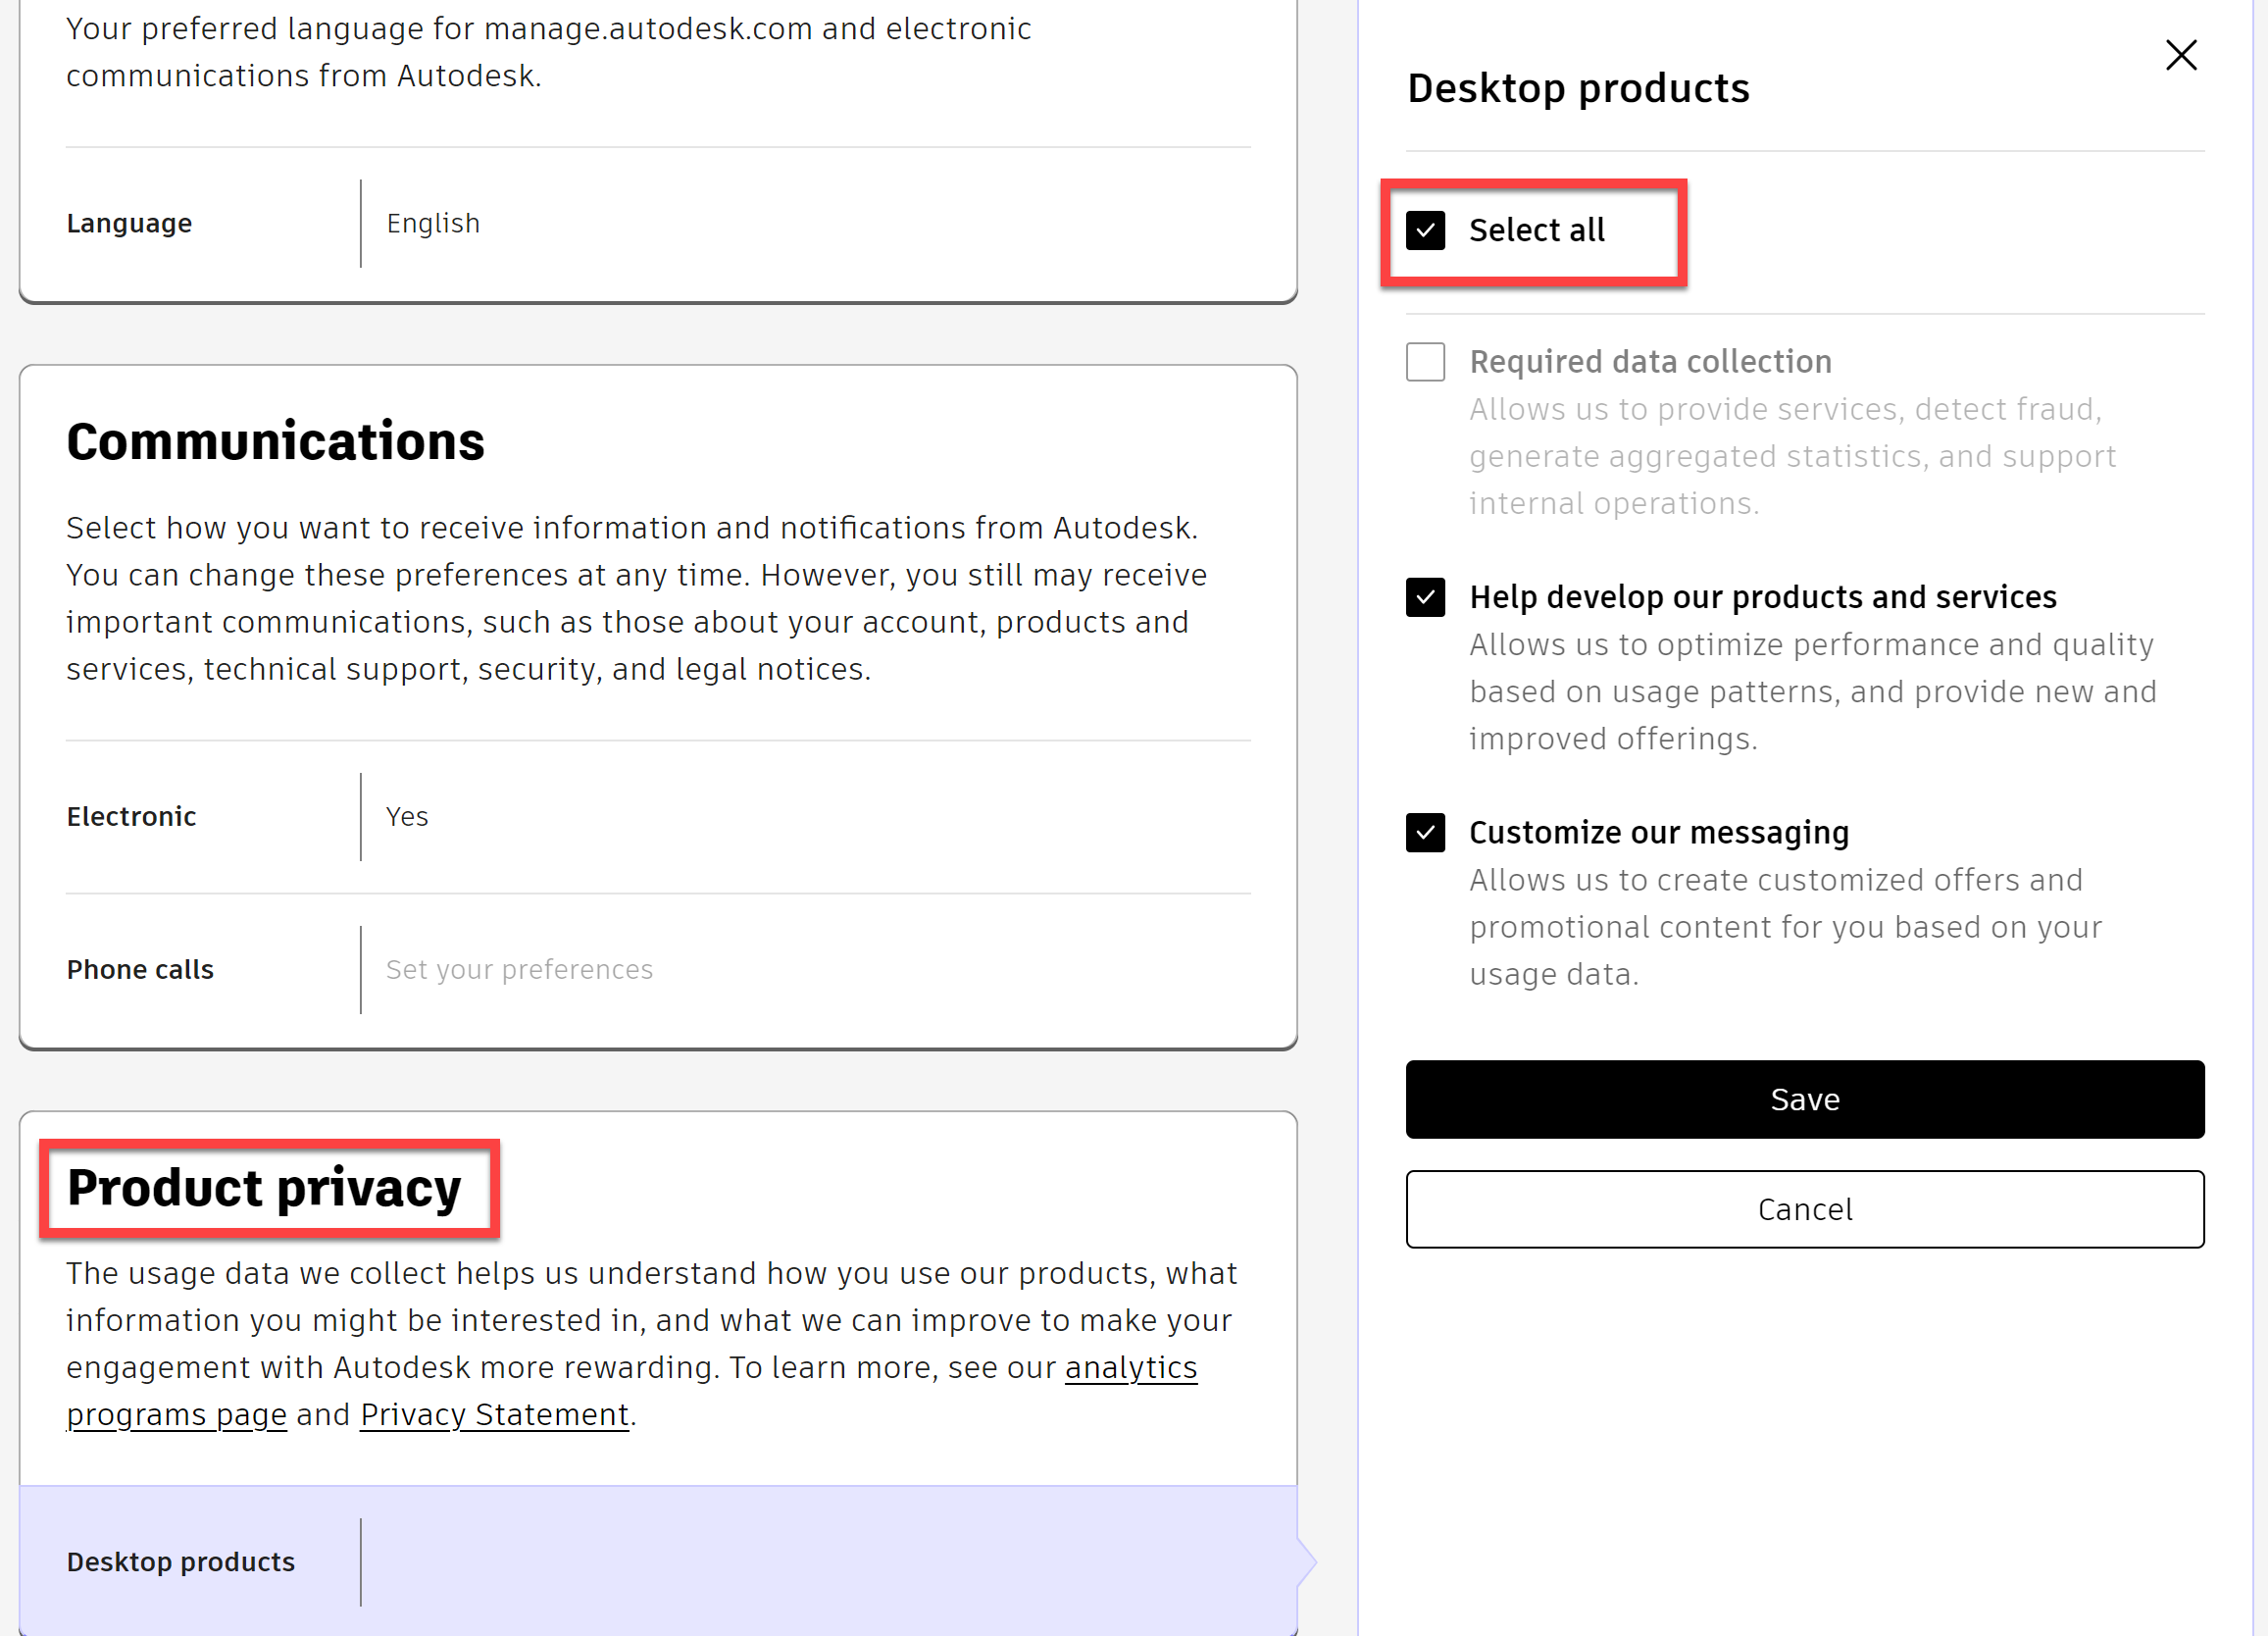Click the Select all label text

1536,231
